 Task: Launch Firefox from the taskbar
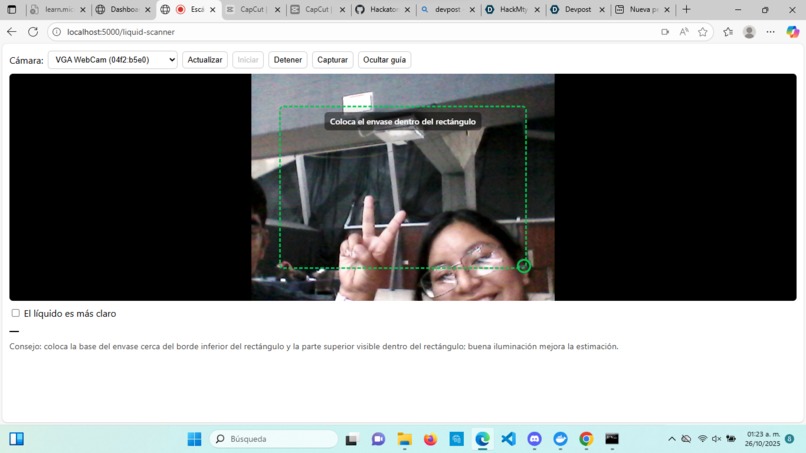click(x=430, y=439)
